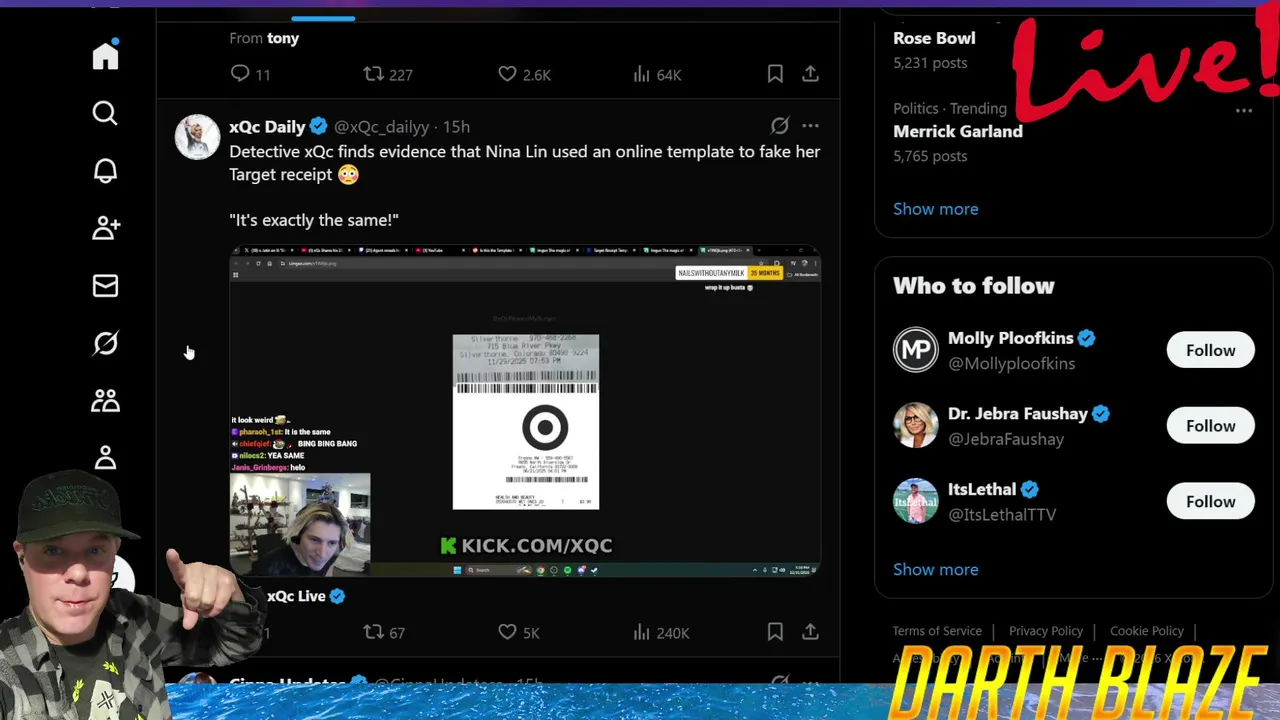Click the 5,765 posts count text
Screen dimensions: 1280x720
pyautogui.click(x=930, y=156)
